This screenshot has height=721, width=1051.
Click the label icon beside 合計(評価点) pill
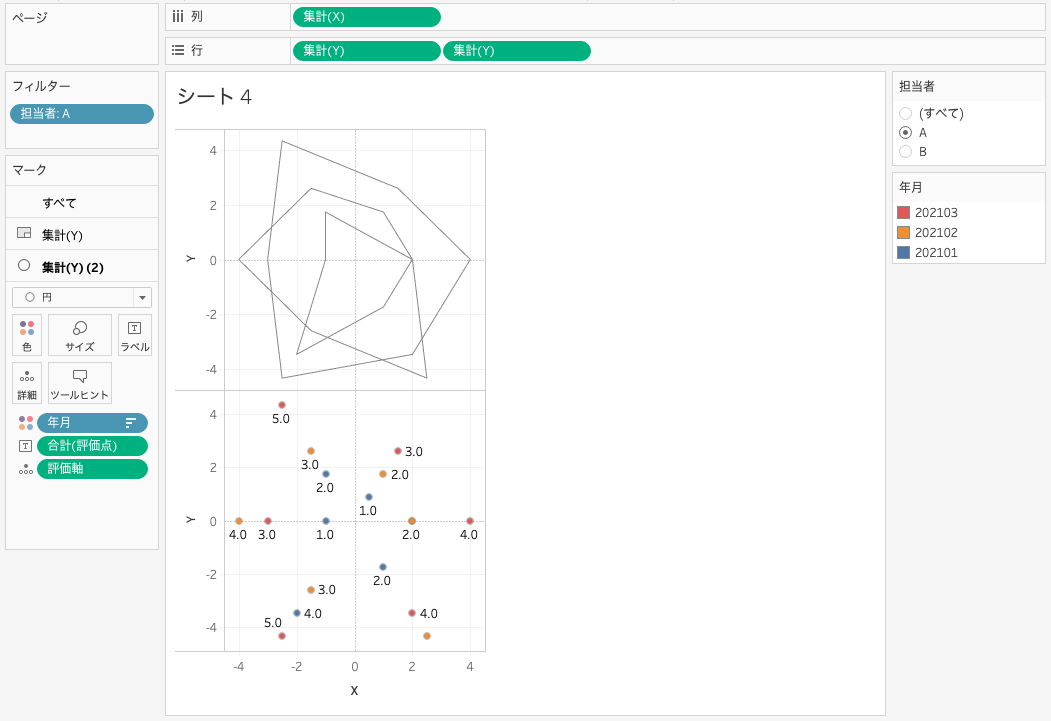pos(25,446)
